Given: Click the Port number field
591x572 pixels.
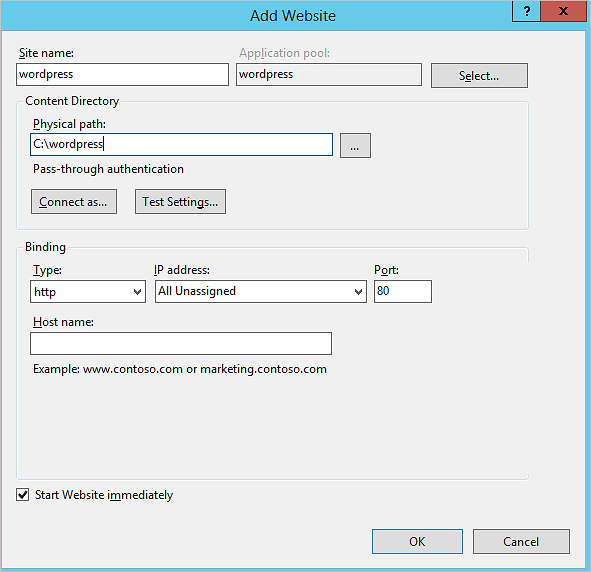Looking at the screenshot, I should [403, 291].
